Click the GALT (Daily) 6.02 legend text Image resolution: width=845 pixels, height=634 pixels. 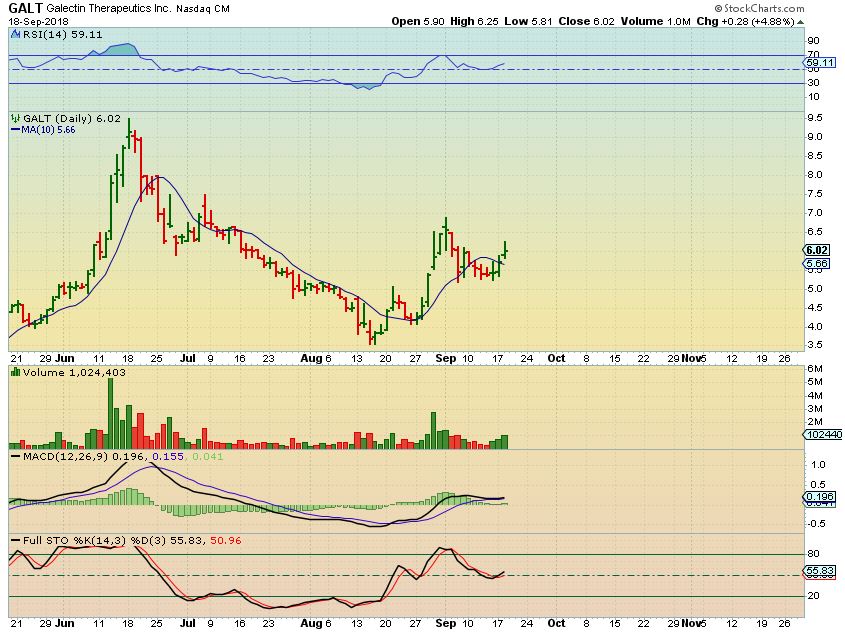click(x=72, y=119)
